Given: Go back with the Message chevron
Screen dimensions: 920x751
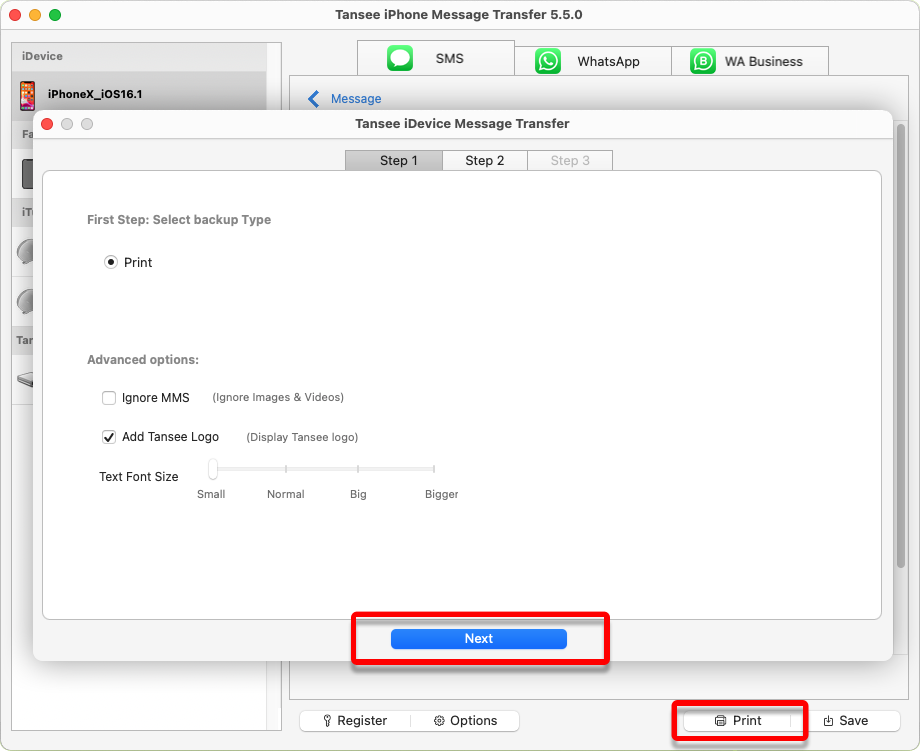Looking at the screenshot, I should click(314, 99).
